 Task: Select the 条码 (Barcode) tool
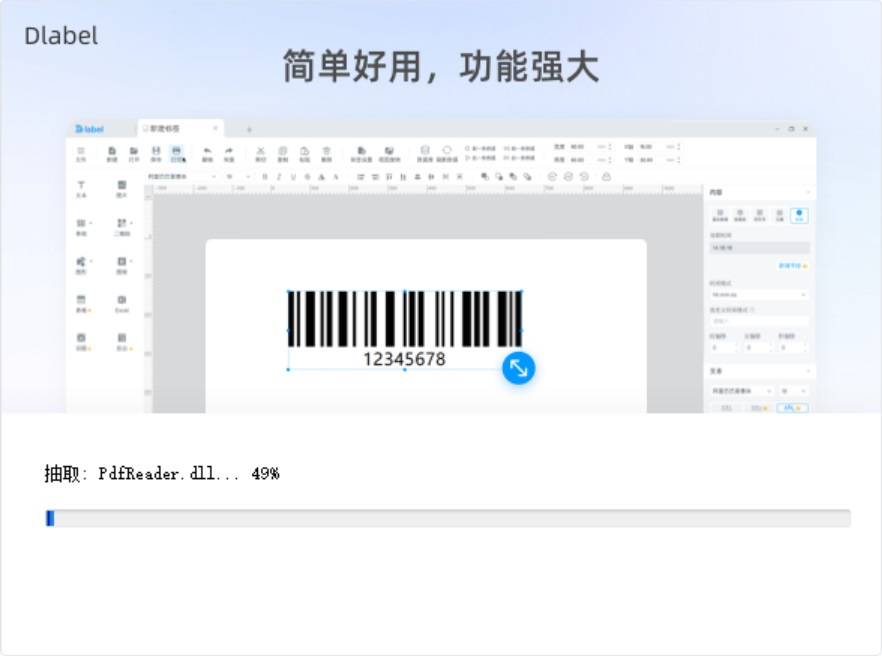click(80, 226)
